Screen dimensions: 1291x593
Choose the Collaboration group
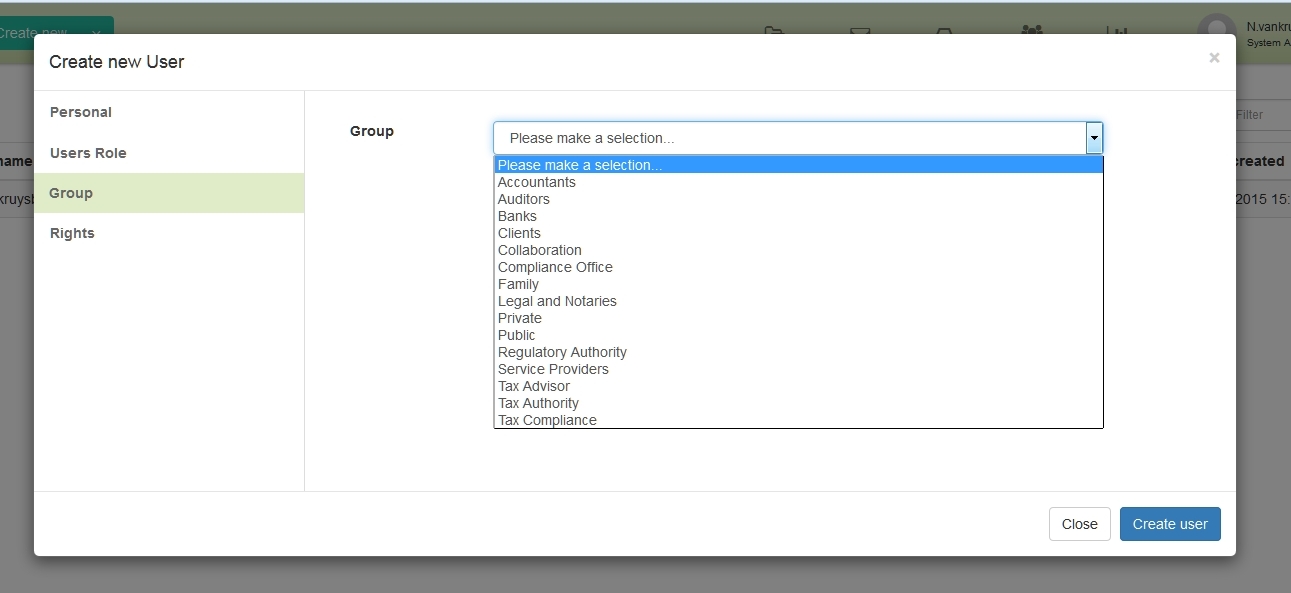pyautogui.click(x=540, y=250)
